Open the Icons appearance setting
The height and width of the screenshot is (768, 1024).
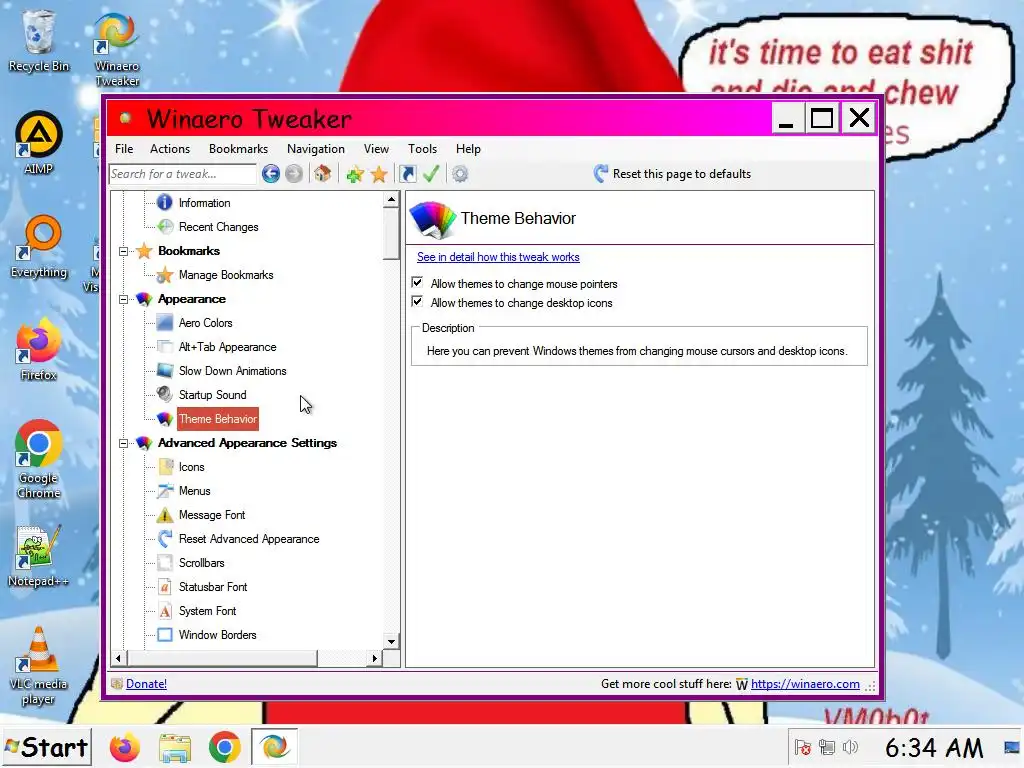191,467
